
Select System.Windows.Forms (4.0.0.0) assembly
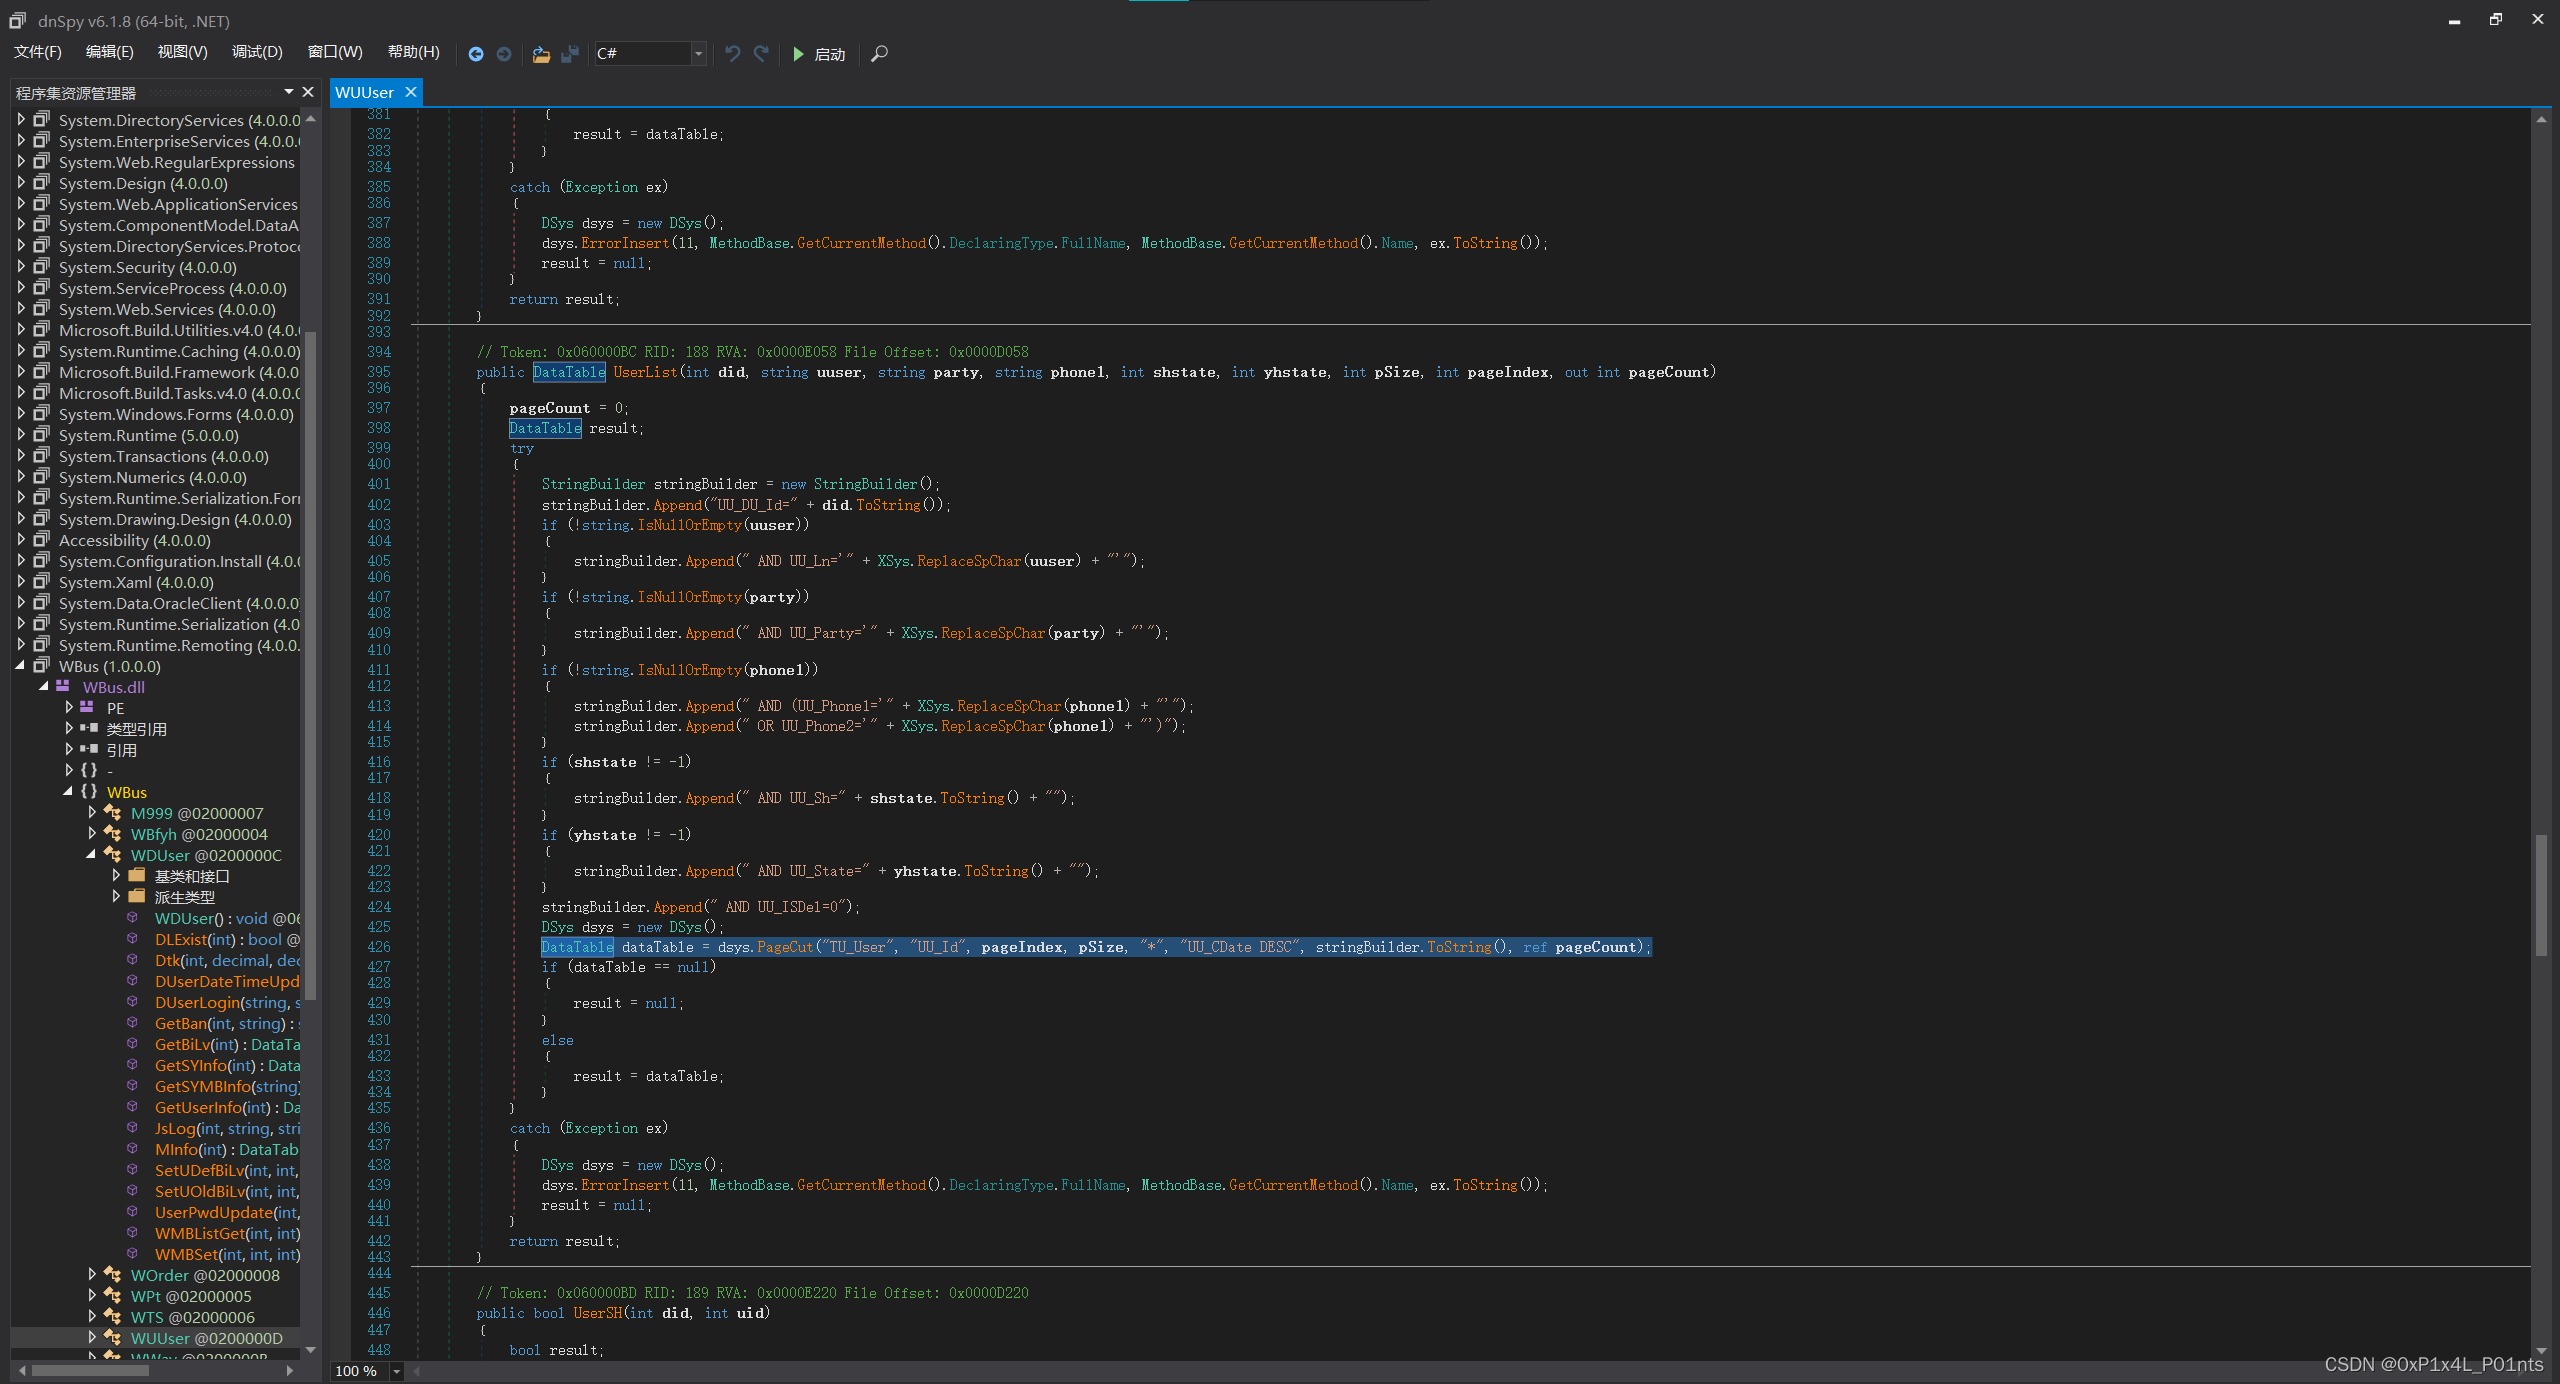[176, 414]
